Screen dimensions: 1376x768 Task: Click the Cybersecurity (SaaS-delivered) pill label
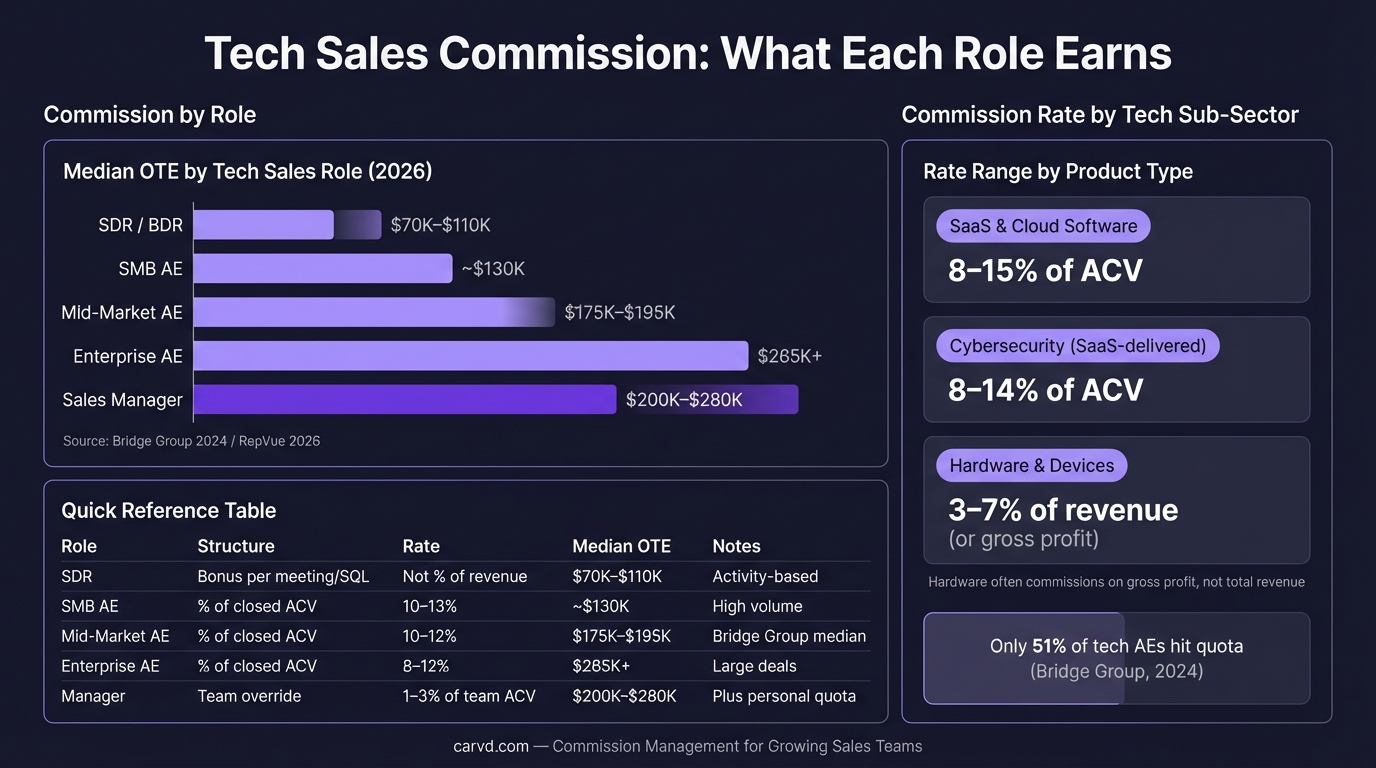coord(1077,346)
